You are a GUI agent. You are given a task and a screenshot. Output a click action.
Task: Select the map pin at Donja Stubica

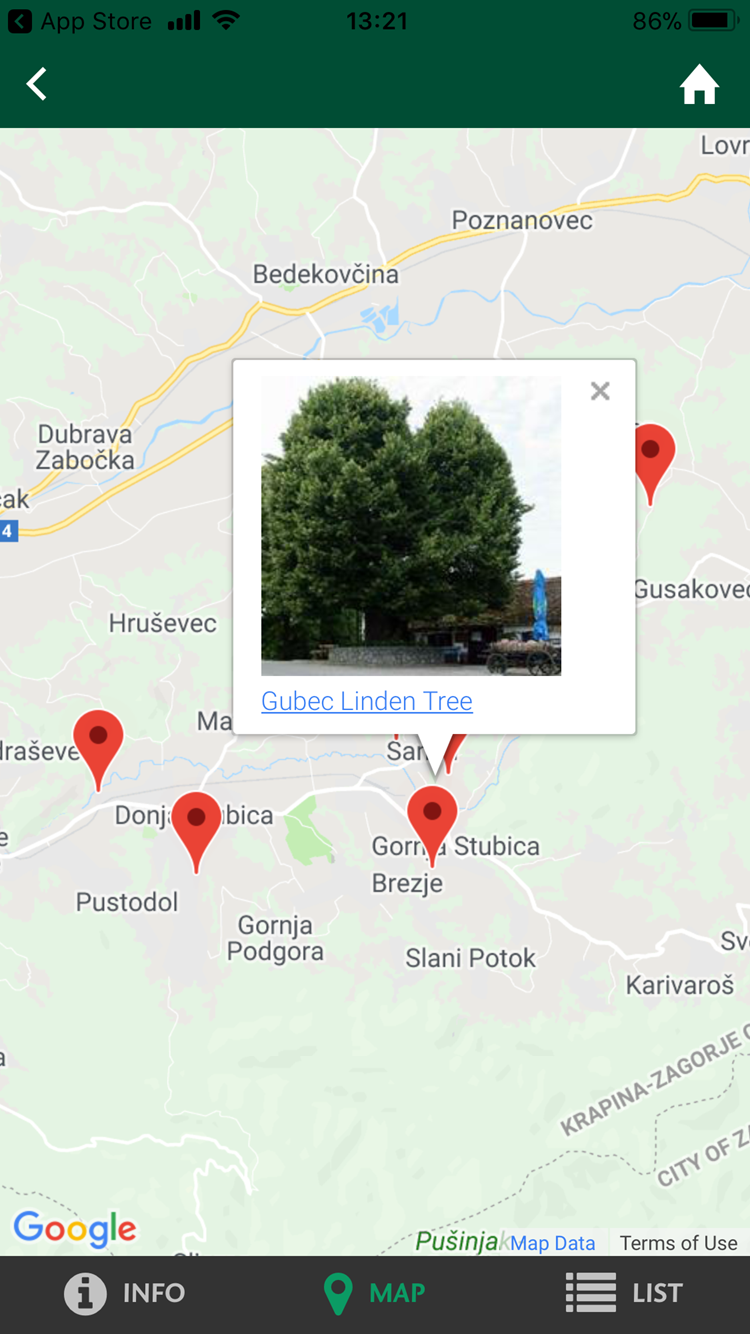(x=196, y=832)
